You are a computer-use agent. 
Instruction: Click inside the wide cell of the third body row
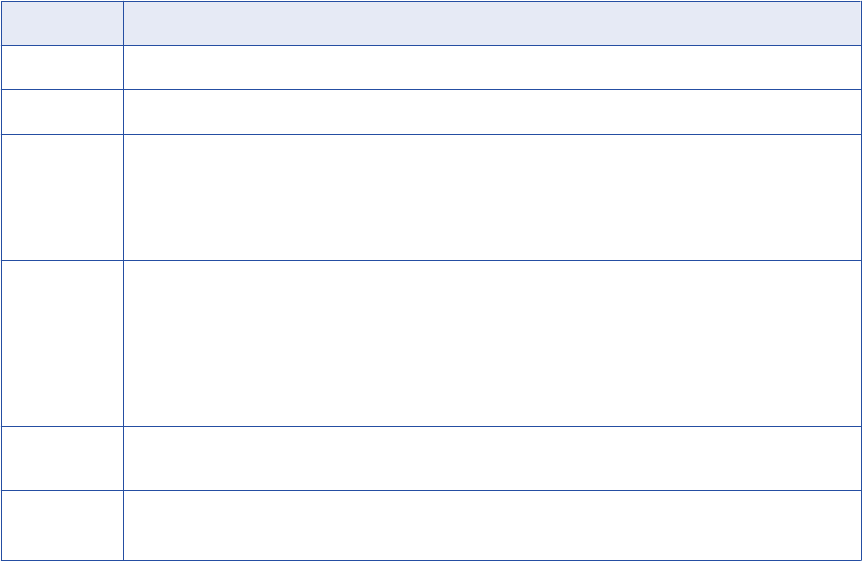(491, 198)
